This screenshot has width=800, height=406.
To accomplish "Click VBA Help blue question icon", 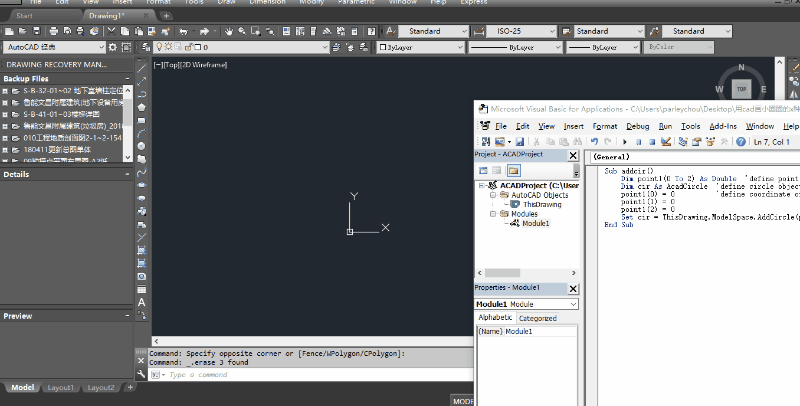I will (x=741, y=142).
